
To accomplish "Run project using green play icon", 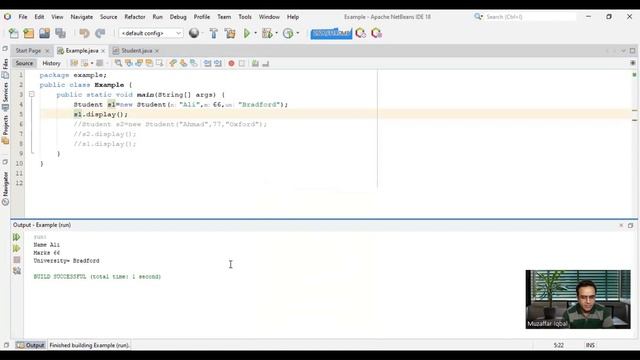I will click(247, 33).
